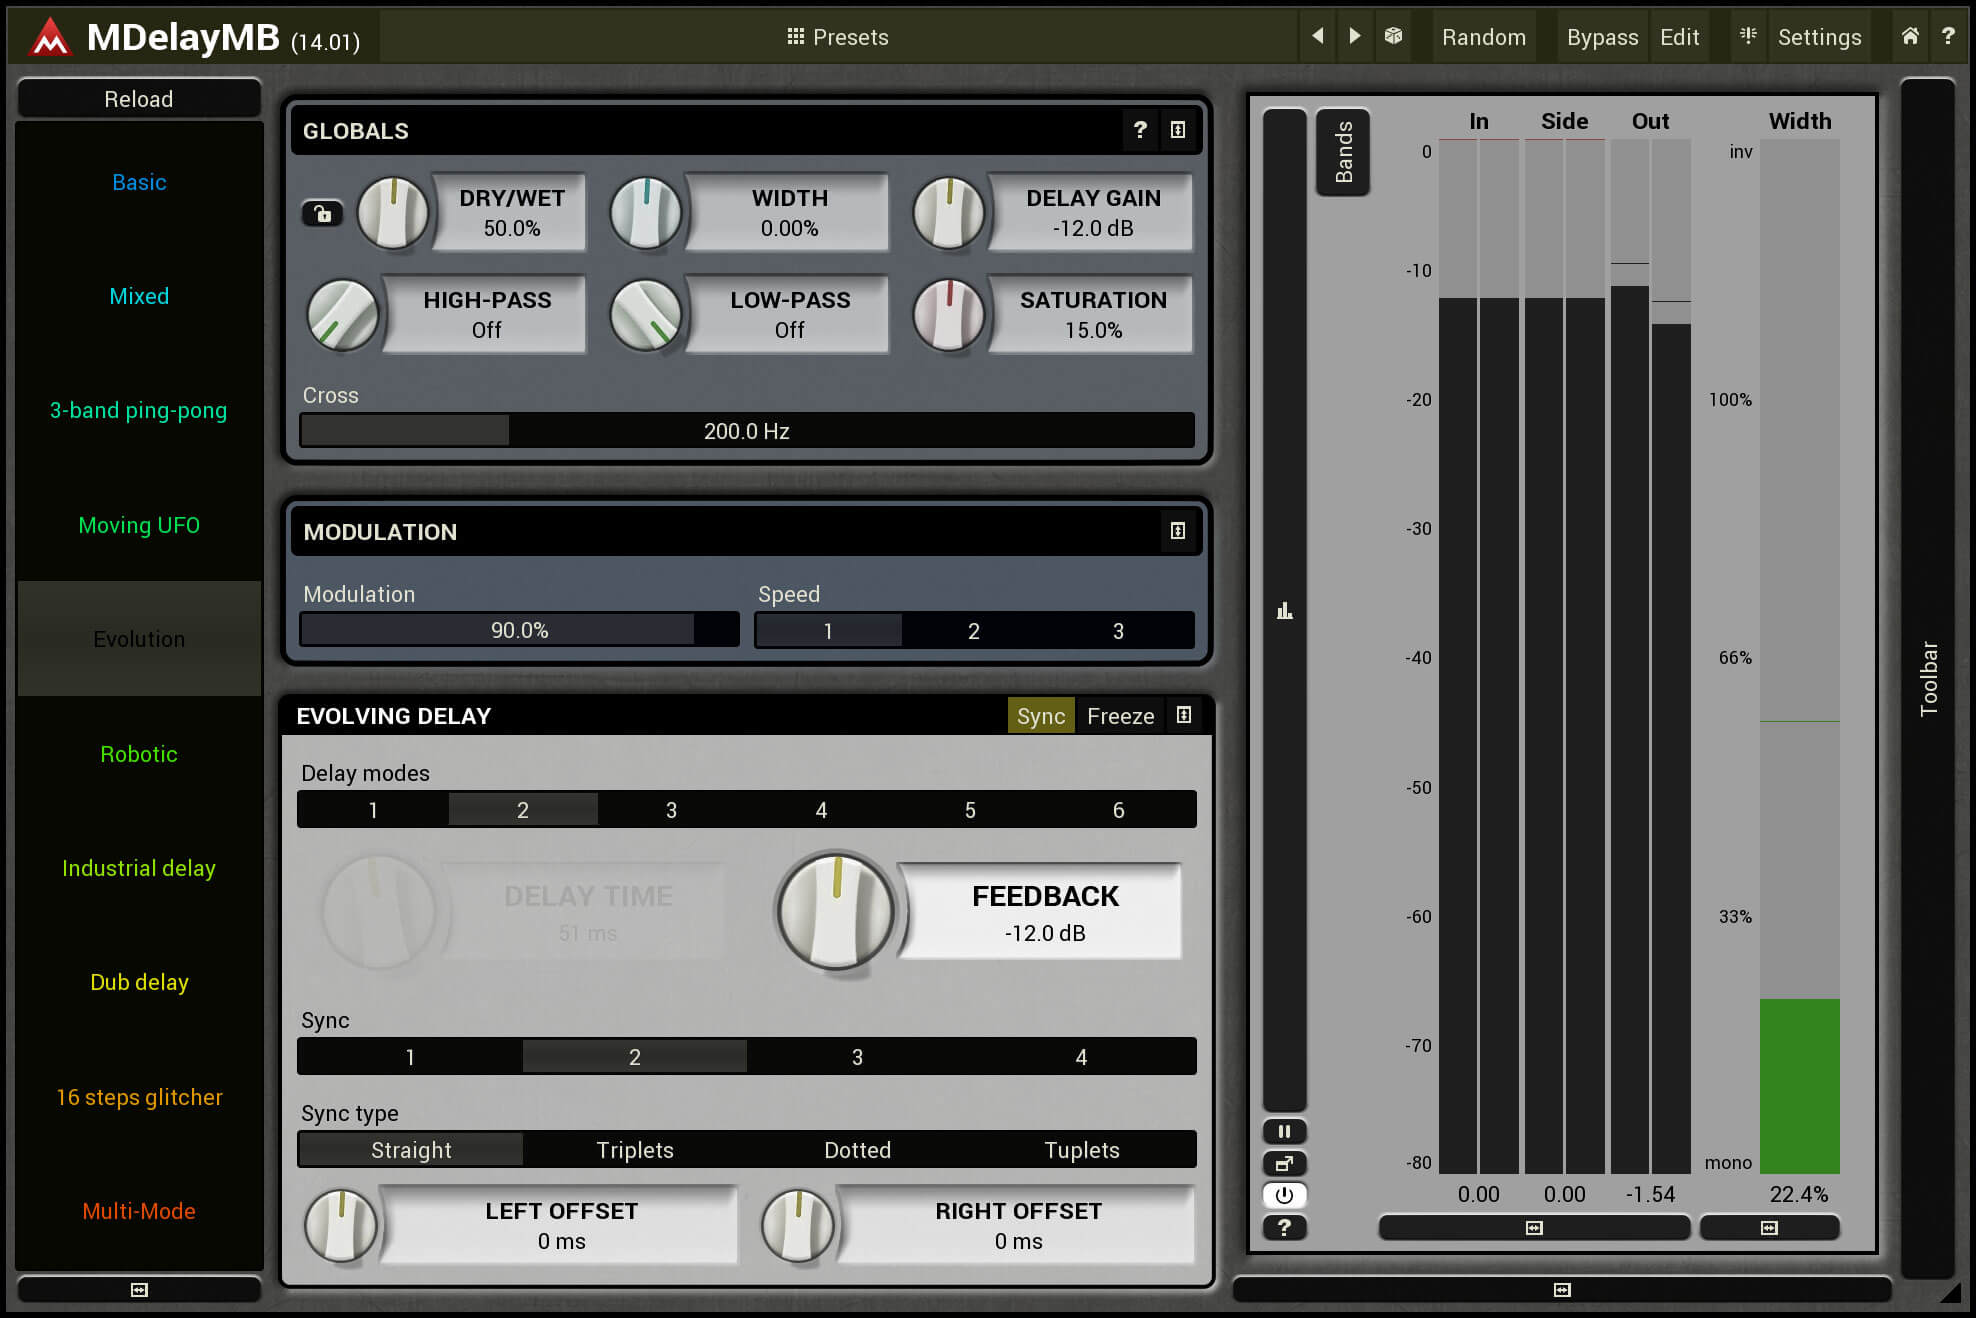Click the High-Pass knob
The image size is (1976, 1318).
click(x=343, y=315)
